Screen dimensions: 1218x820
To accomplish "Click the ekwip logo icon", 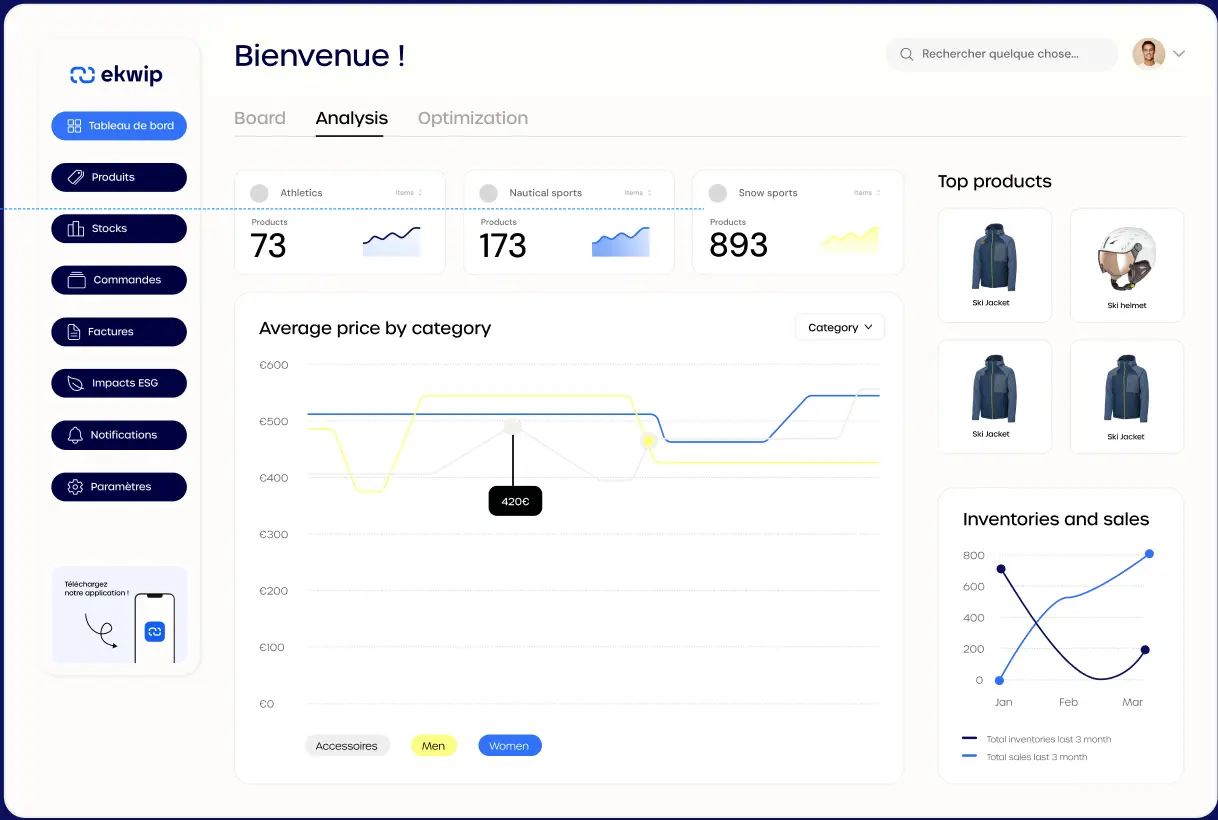I will 82,75.
